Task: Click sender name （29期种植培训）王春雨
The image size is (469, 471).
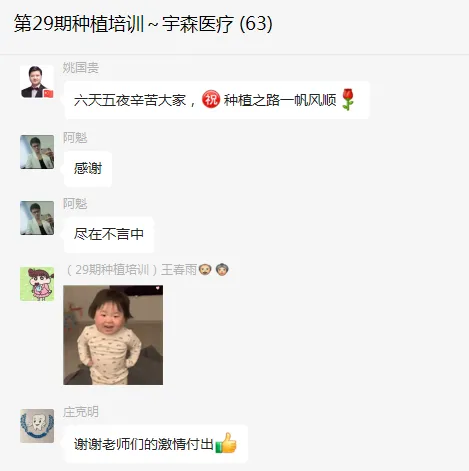Action: (x=131, y=270)
